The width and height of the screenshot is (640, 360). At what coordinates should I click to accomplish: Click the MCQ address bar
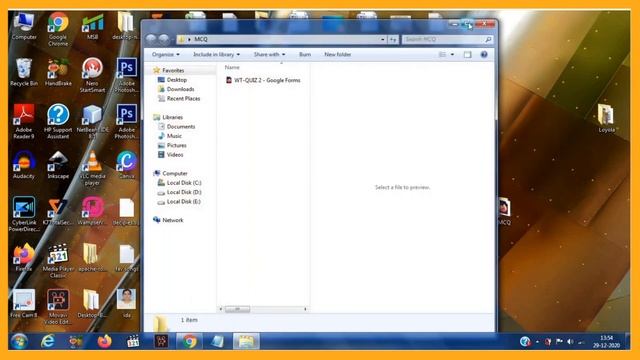click(x=282, y=39)
